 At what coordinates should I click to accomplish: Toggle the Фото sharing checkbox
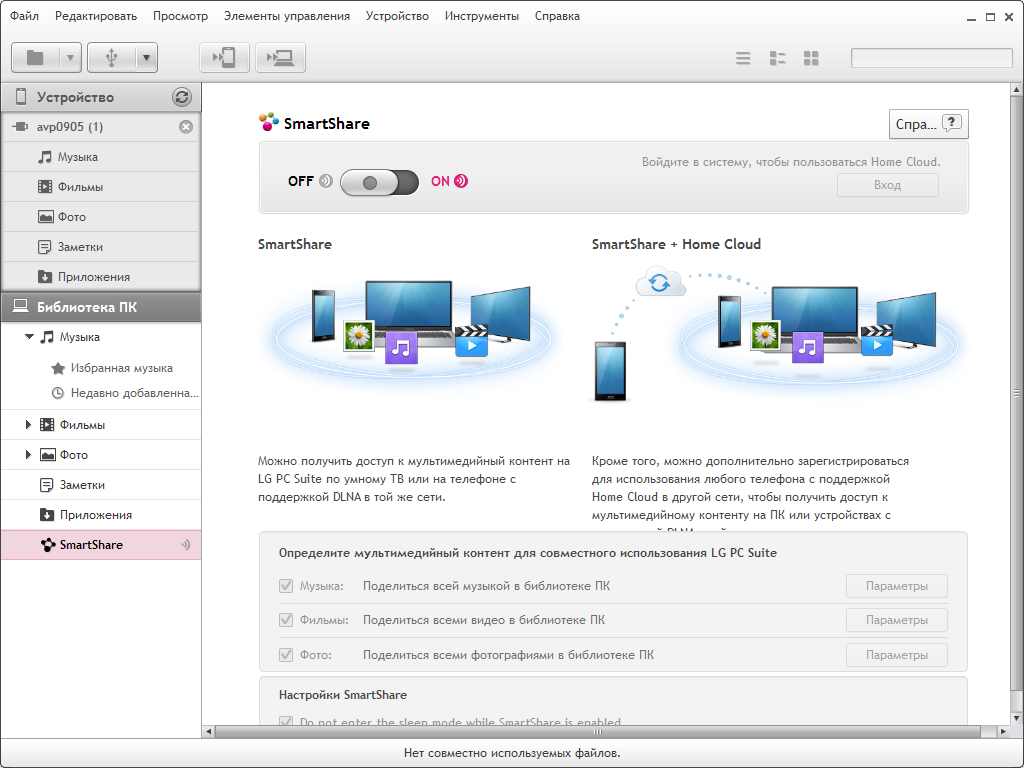(x=286, y=654)
